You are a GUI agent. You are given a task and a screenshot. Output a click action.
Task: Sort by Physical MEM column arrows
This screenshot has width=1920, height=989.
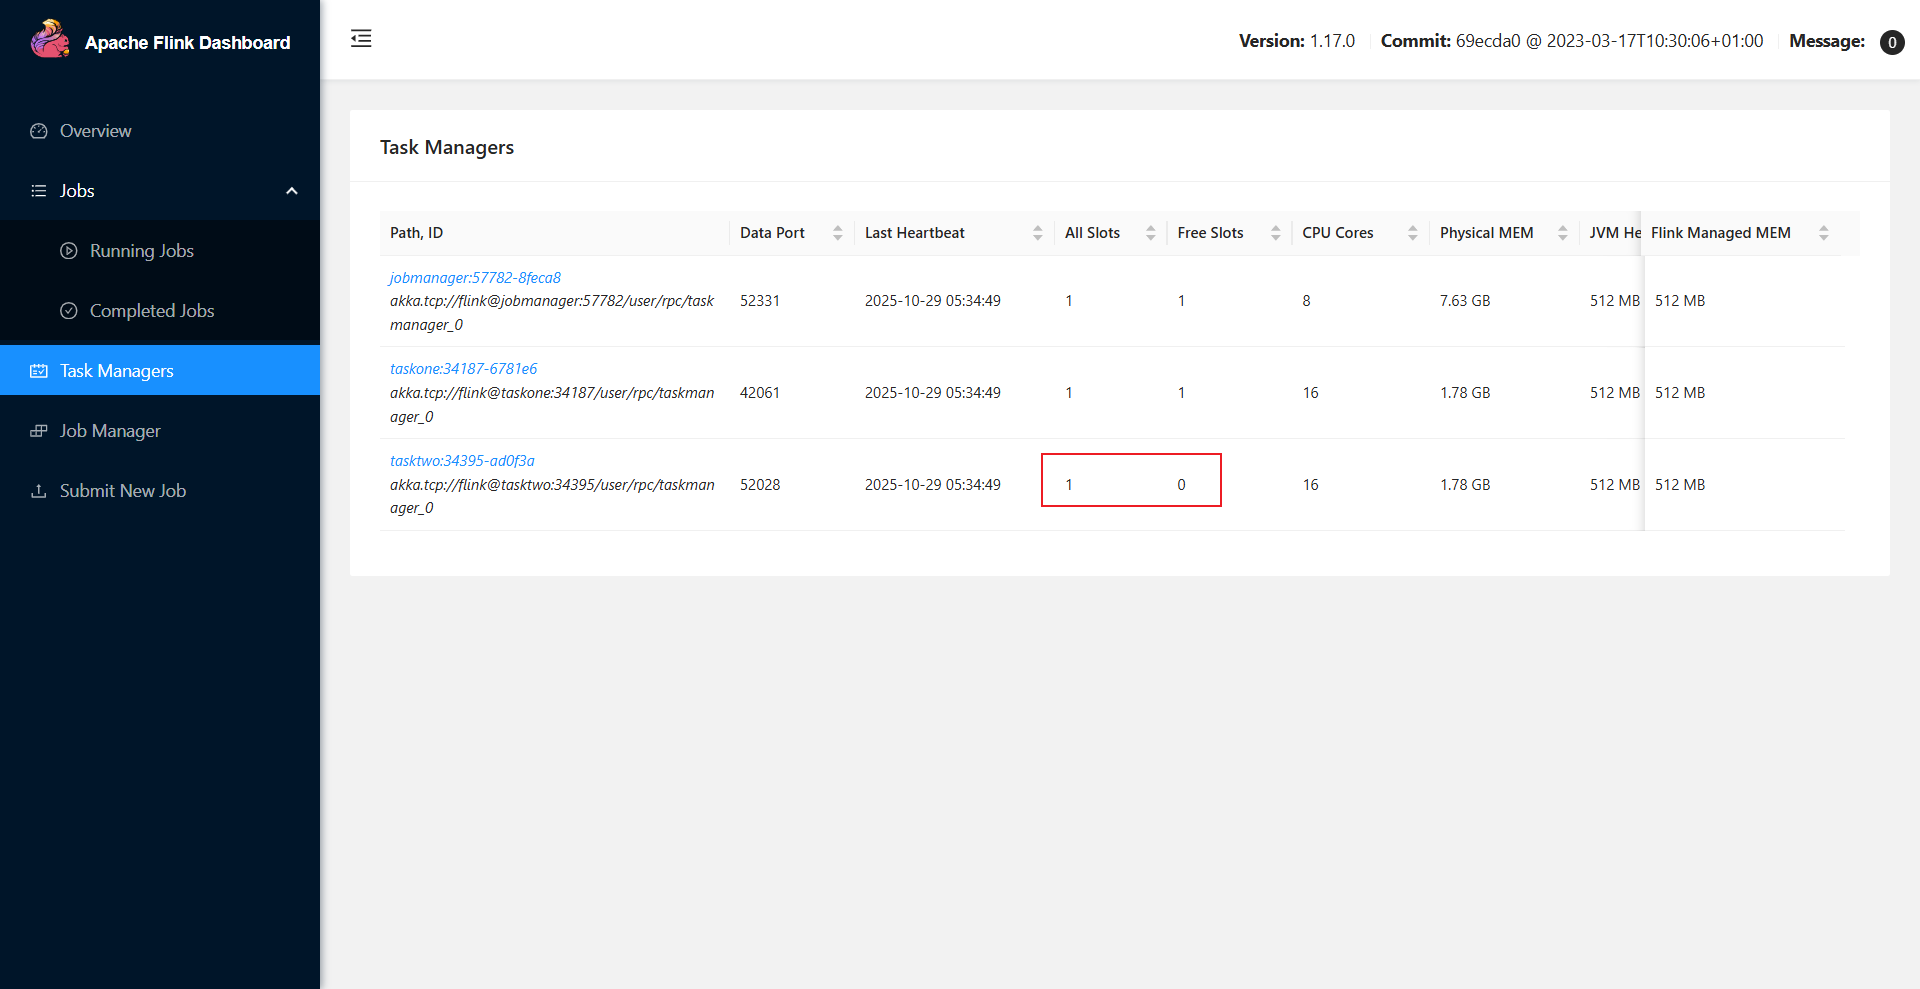[1563, 233]
